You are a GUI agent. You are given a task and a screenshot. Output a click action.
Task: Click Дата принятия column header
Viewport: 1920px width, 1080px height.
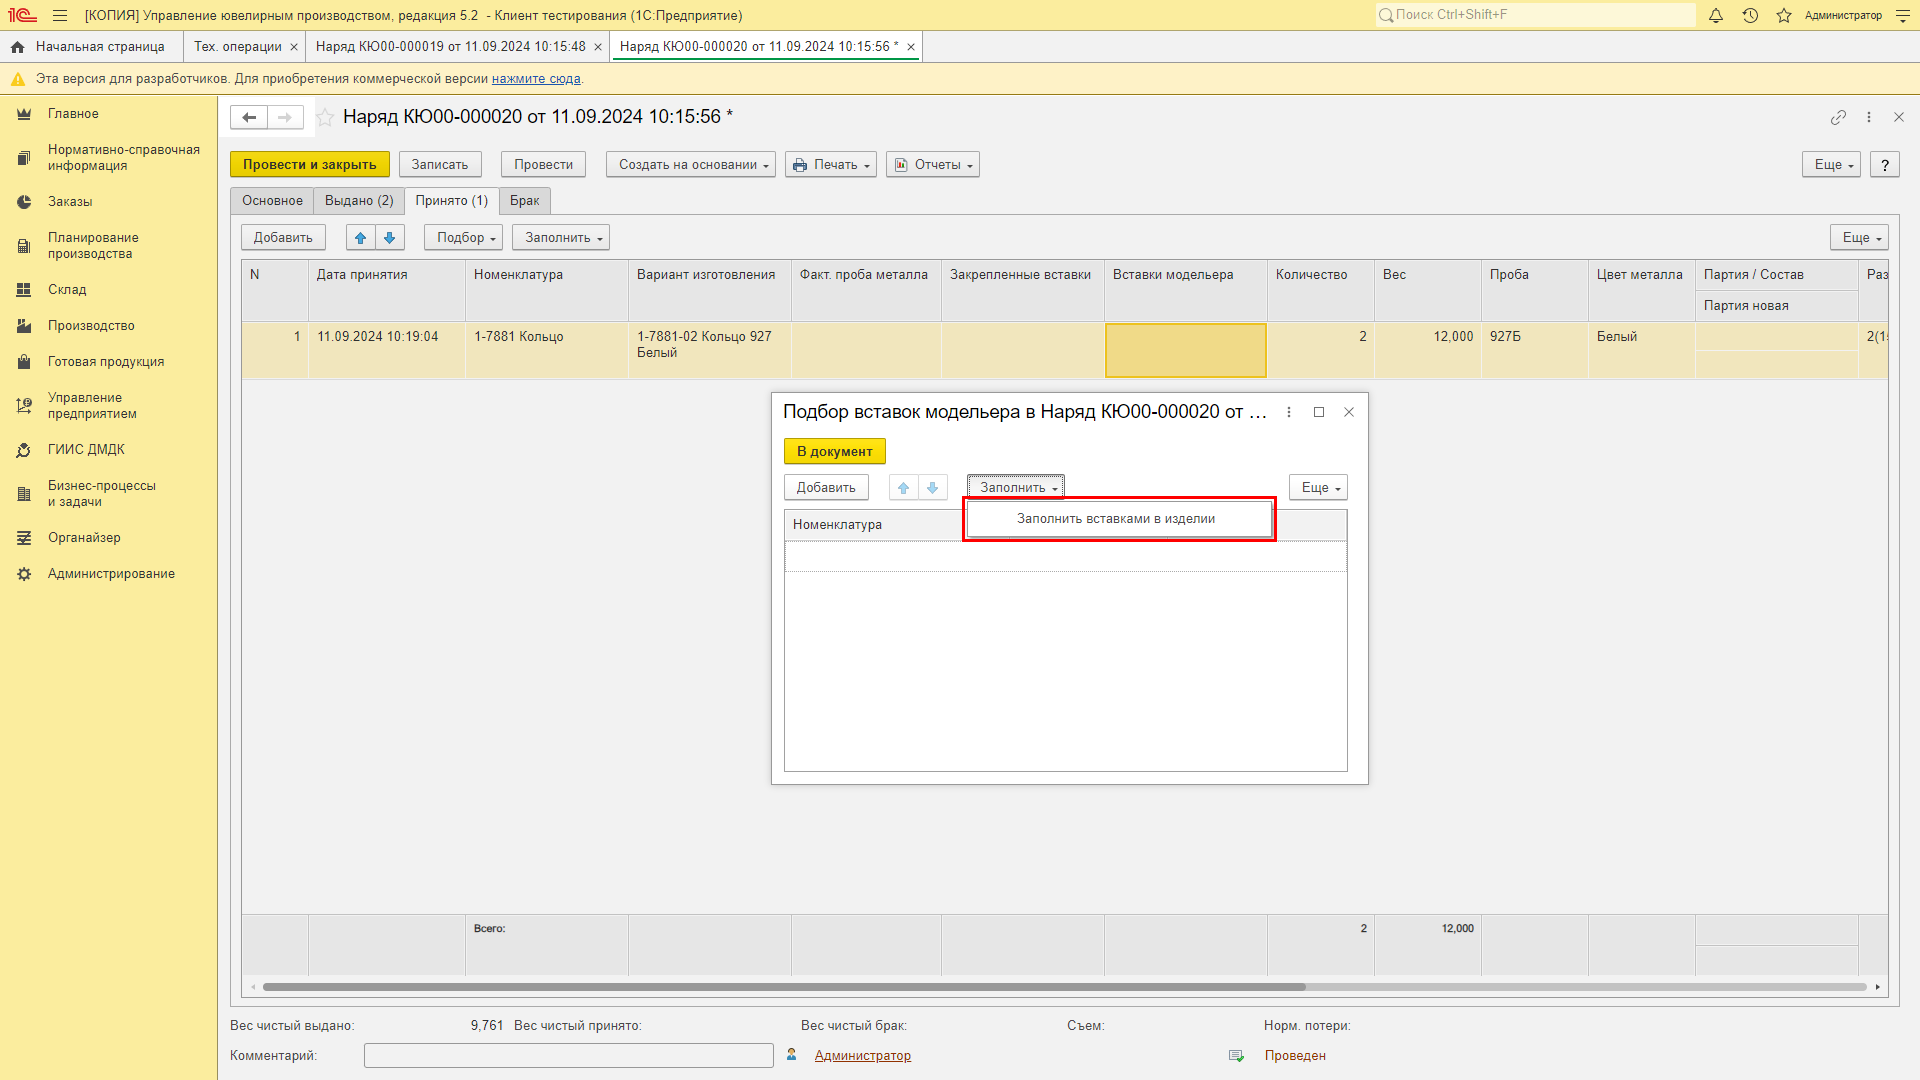(x=387, y=290)
